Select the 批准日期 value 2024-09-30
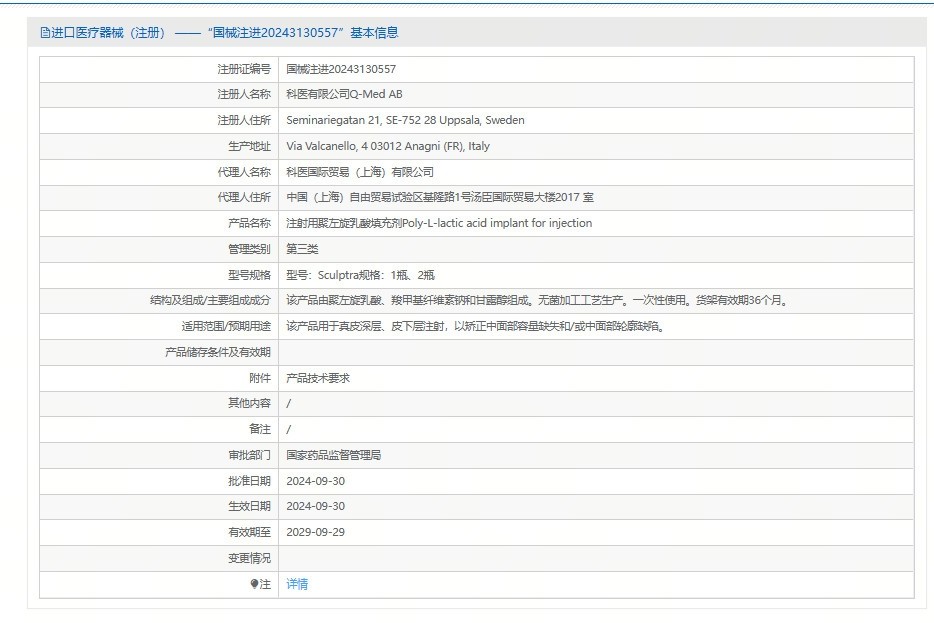 pos(315,481)
